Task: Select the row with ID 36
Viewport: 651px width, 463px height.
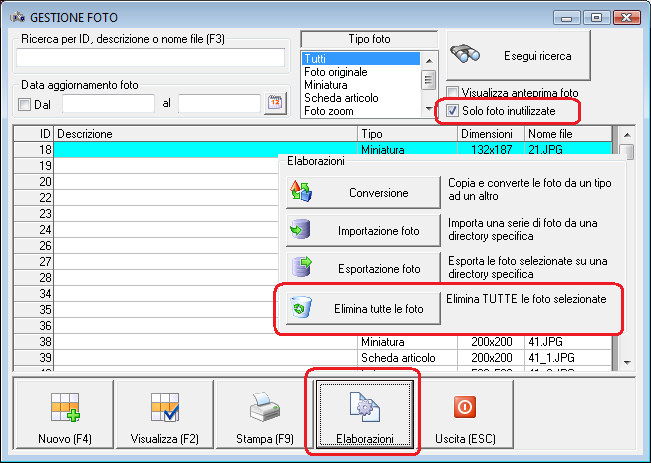Action: pos(146,326)
